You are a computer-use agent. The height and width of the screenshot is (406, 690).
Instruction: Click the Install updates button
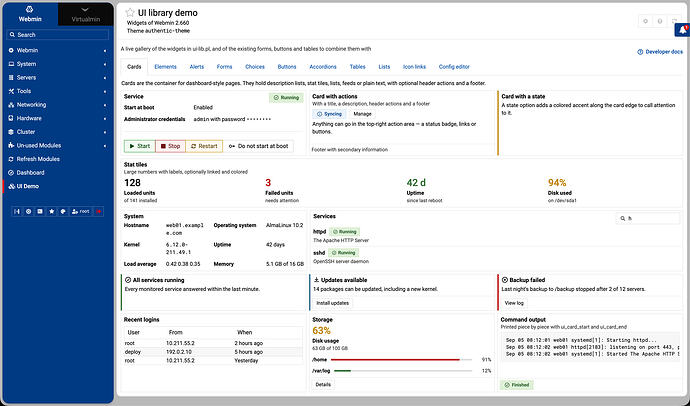coord(333,303)
